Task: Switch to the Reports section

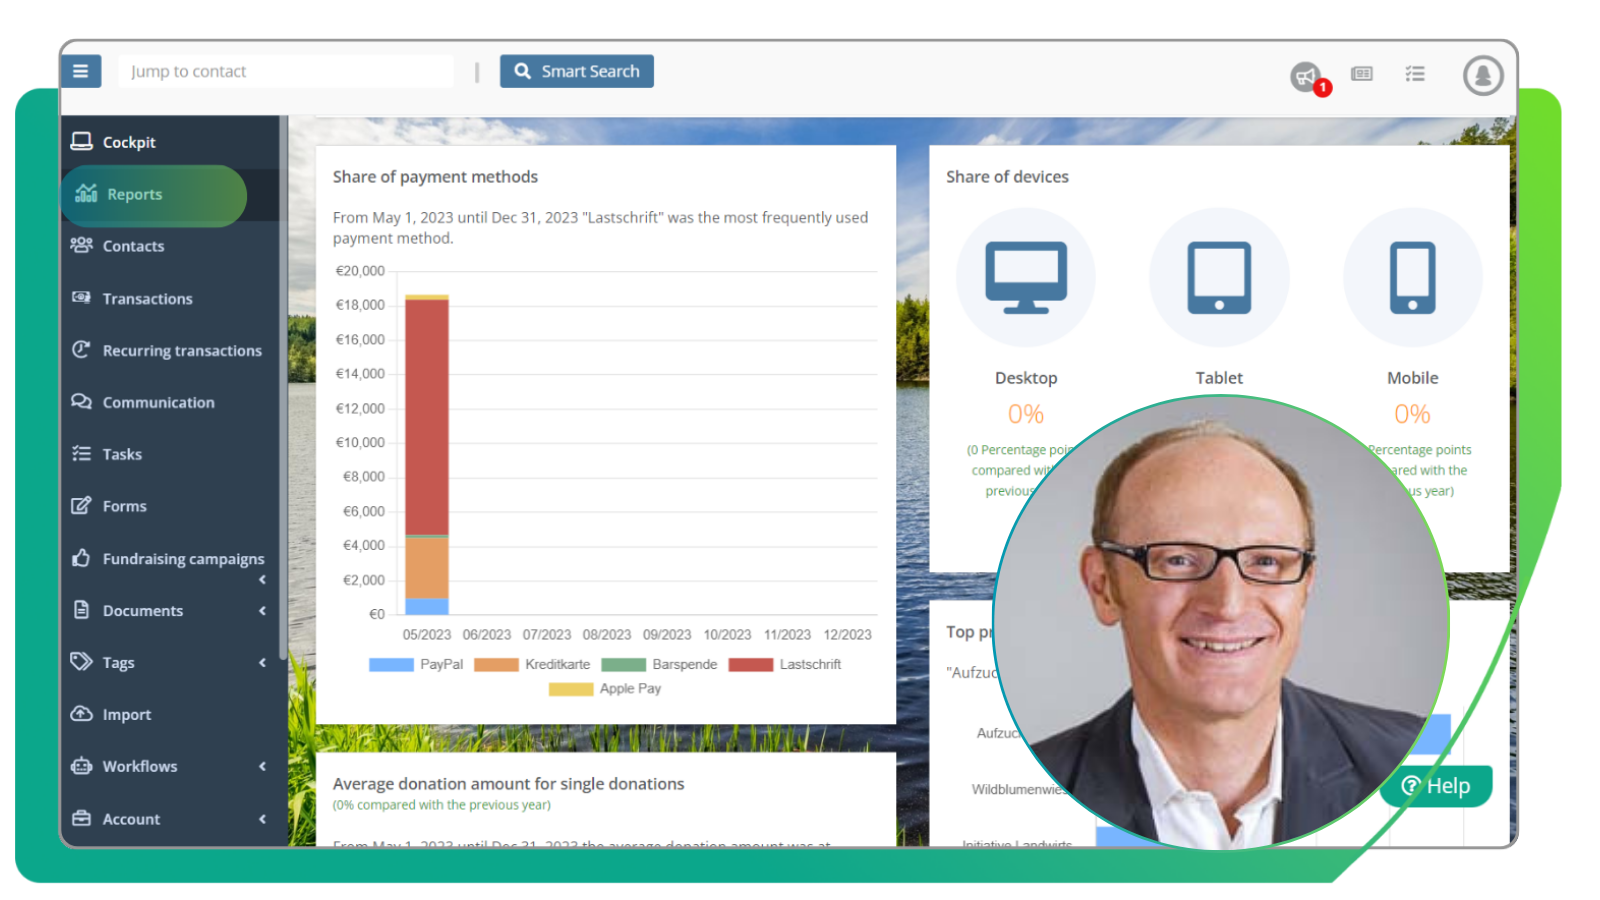Action: pyautogui.click(x=135, y=194)
